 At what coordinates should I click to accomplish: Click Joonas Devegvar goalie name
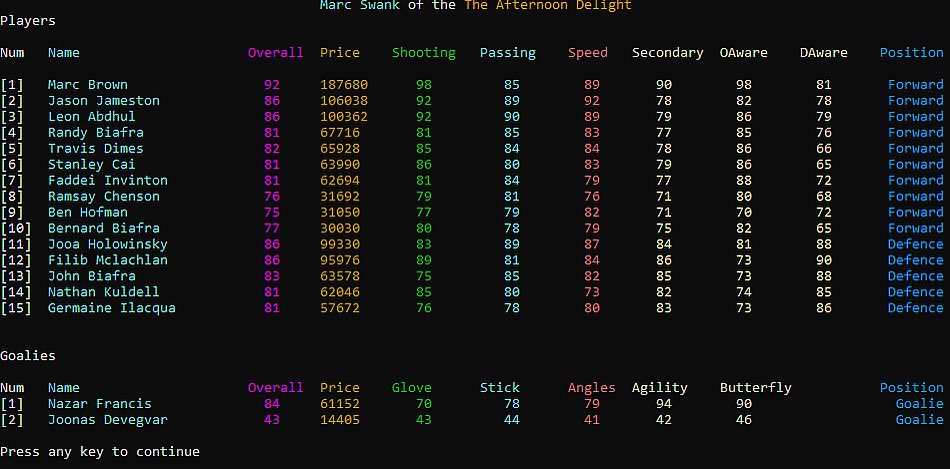tap(108, 419)
